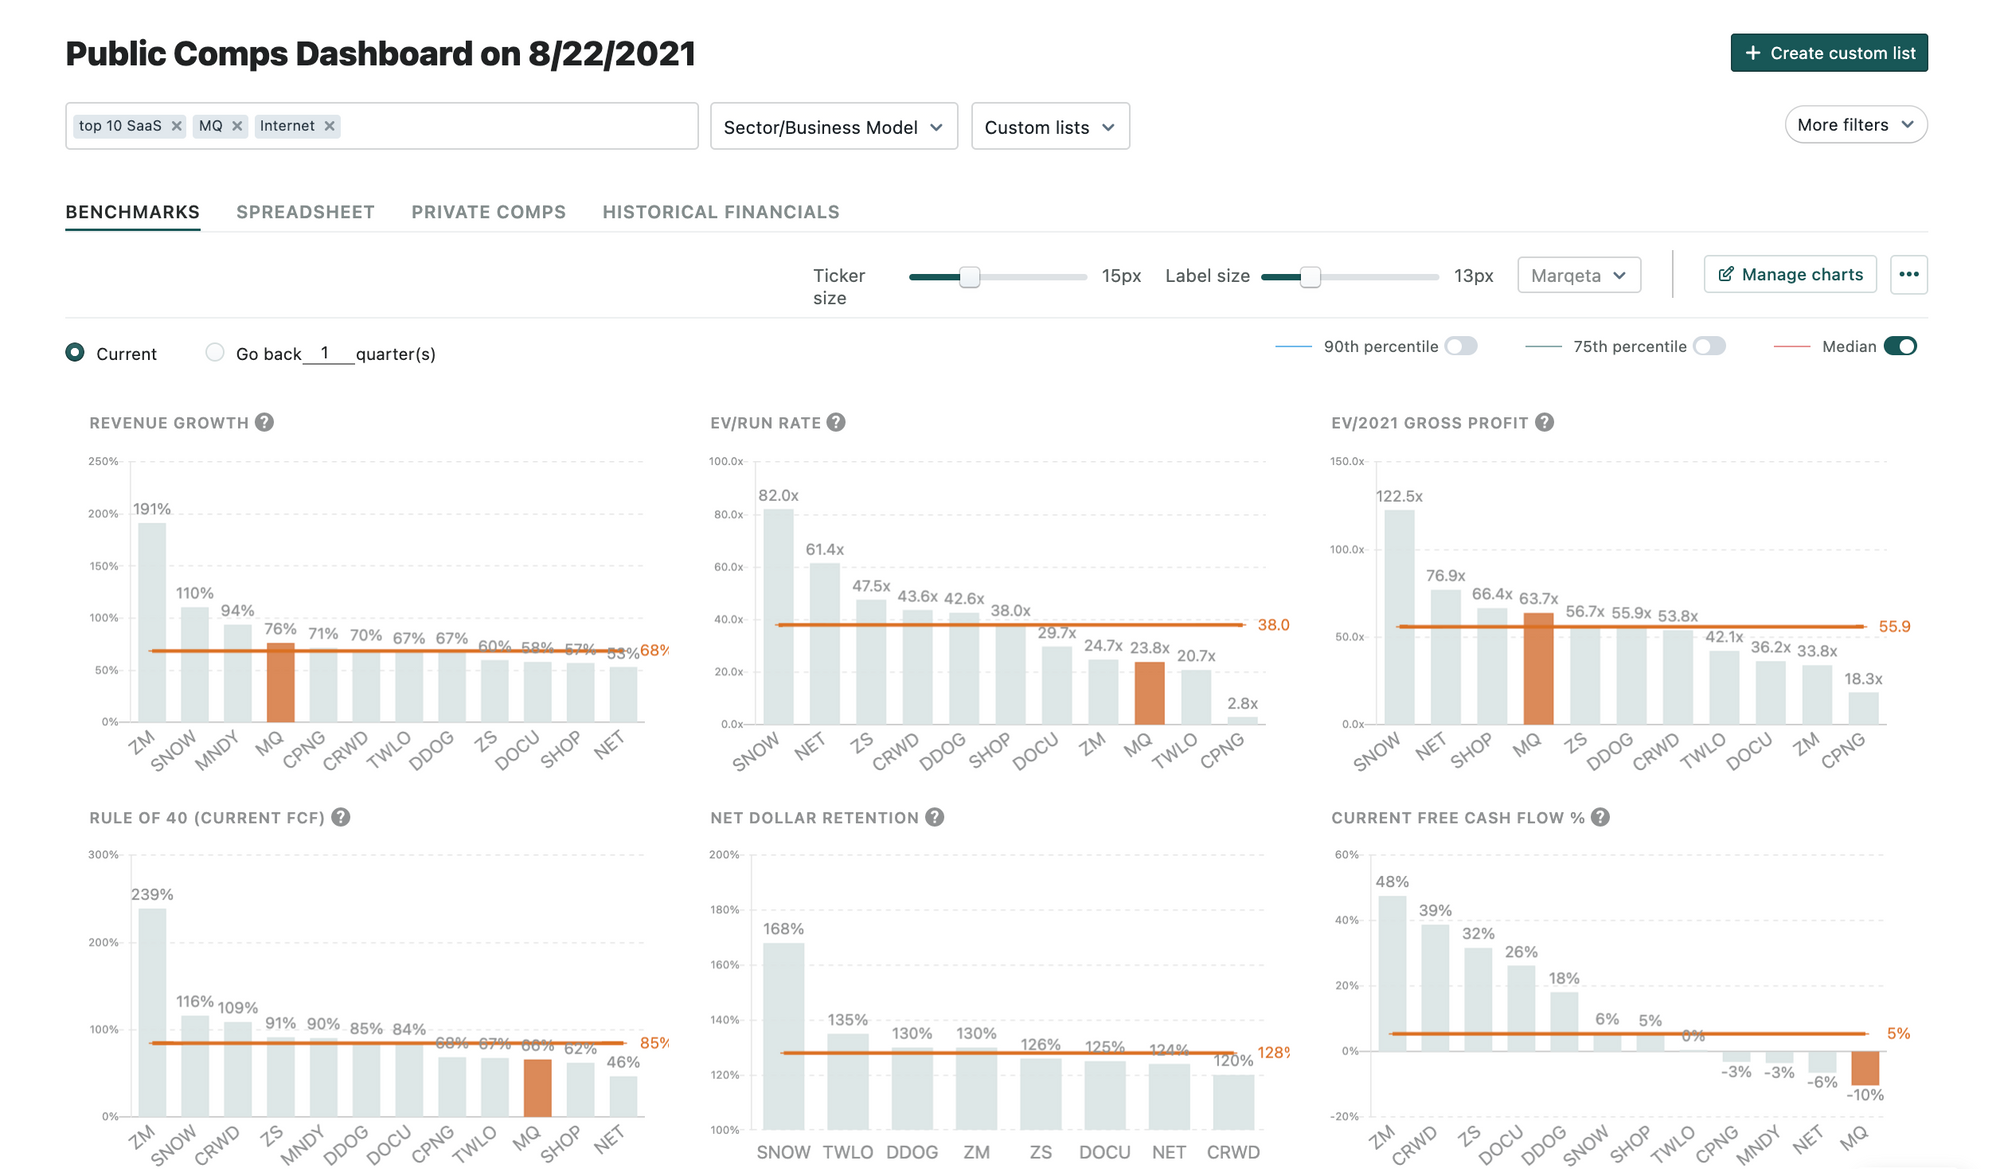Screen dimensions: 2000x1169
Task: Open help icon for Current Free Cash Flow %
Action: tap(1600, 817)
